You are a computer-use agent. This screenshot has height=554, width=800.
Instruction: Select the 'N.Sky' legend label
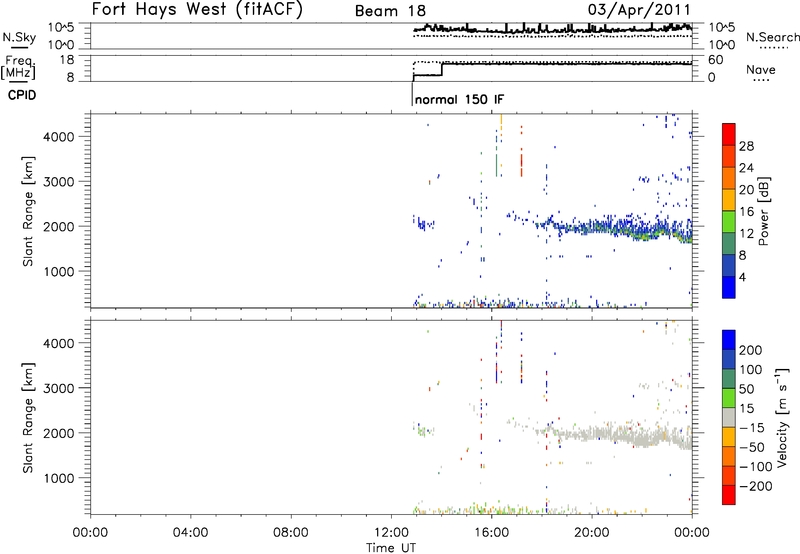19,38
